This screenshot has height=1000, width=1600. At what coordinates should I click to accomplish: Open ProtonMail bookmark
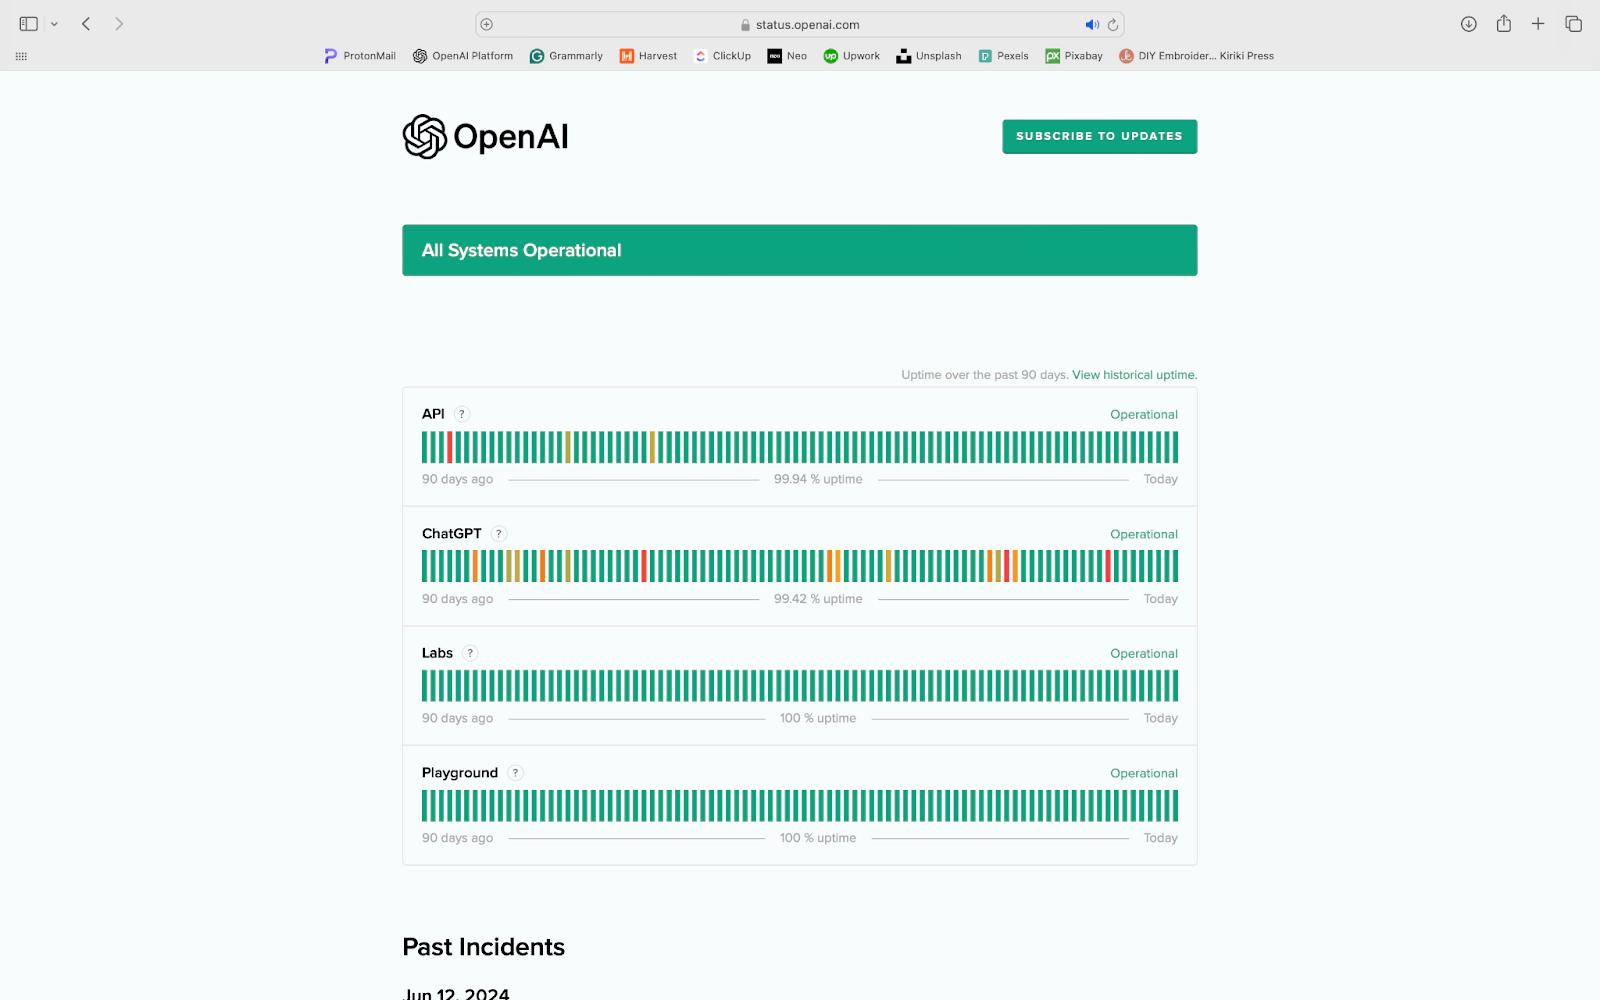coord(360,56)
